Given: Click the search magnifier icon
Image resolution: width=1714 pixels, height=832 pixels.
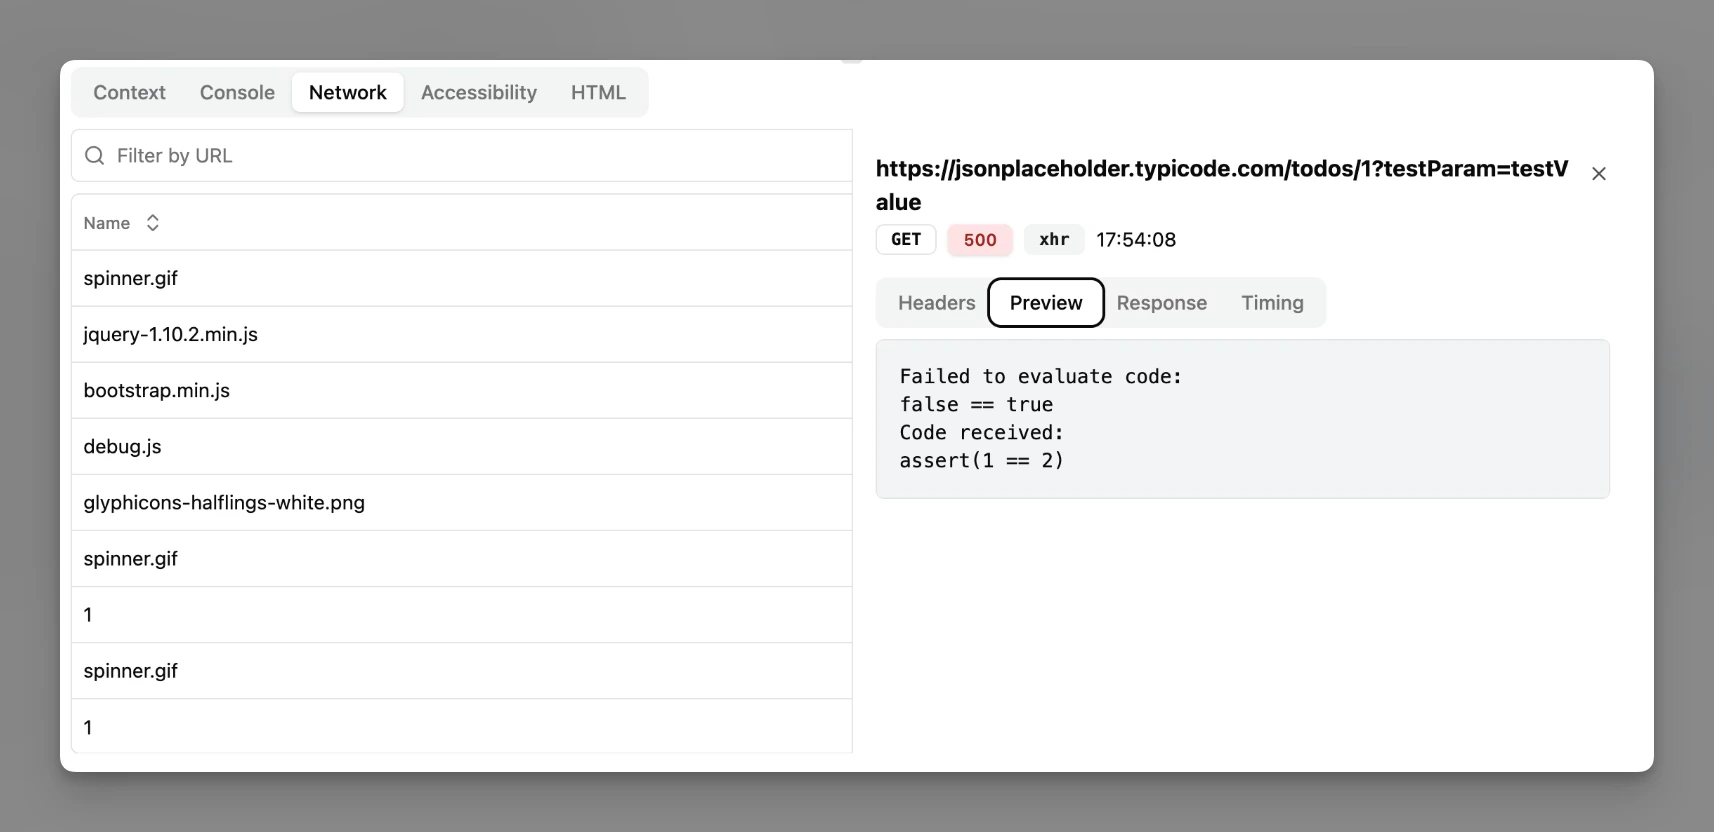Looking at the screenshot, I should pos(94,156).
